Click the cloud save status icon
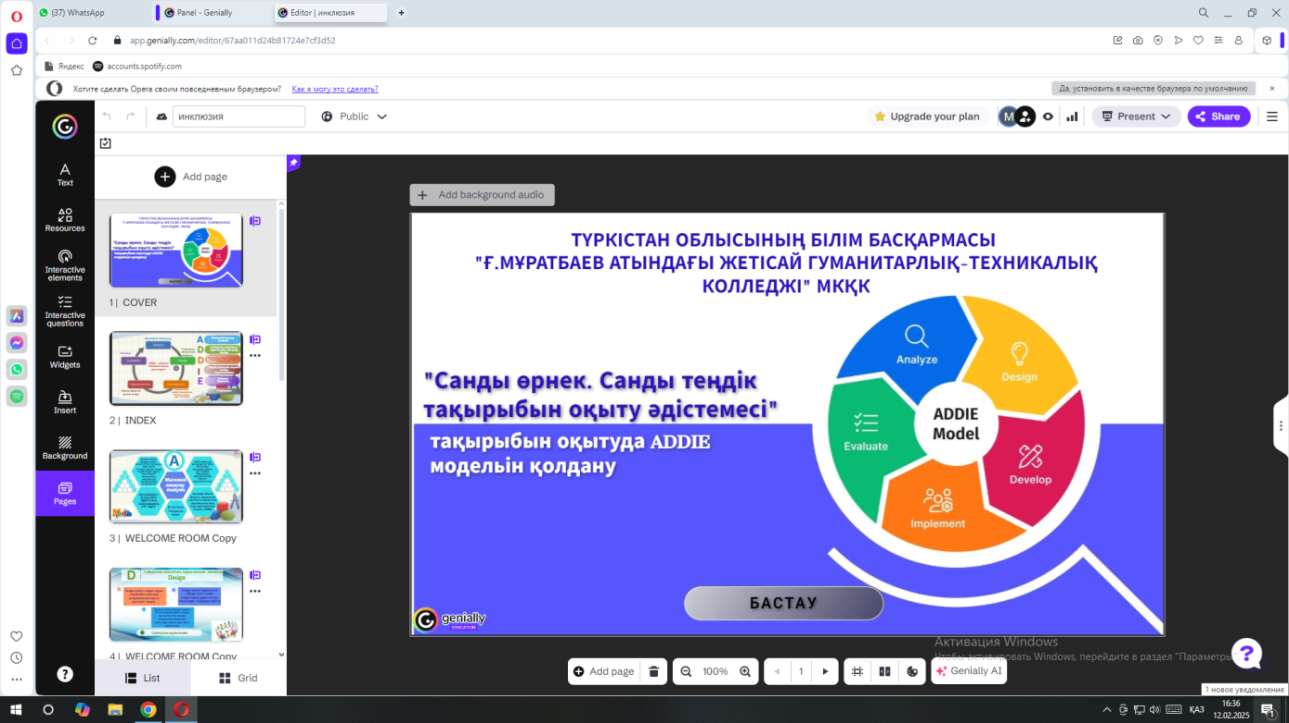Screen dimensions: 1289x723 click(x=162, y=117)
